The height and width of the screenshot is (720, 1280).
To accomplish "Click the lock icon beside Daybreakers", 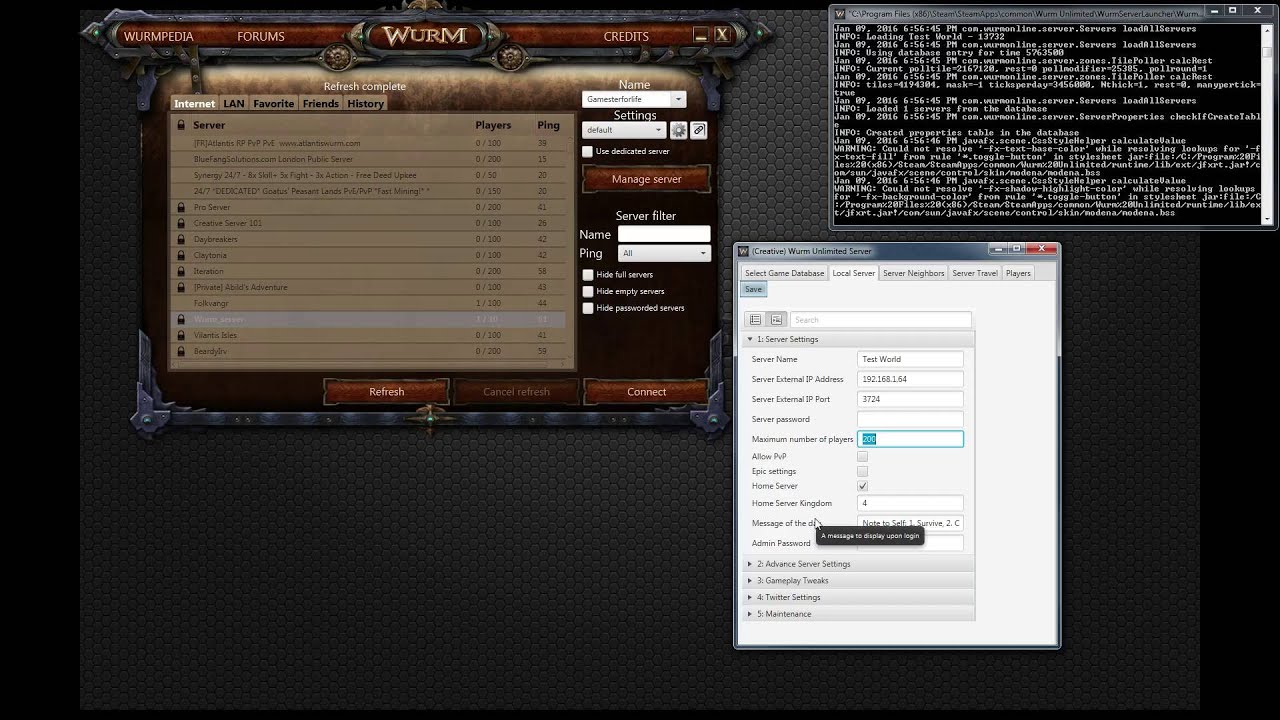I will [x=181, y=239].
